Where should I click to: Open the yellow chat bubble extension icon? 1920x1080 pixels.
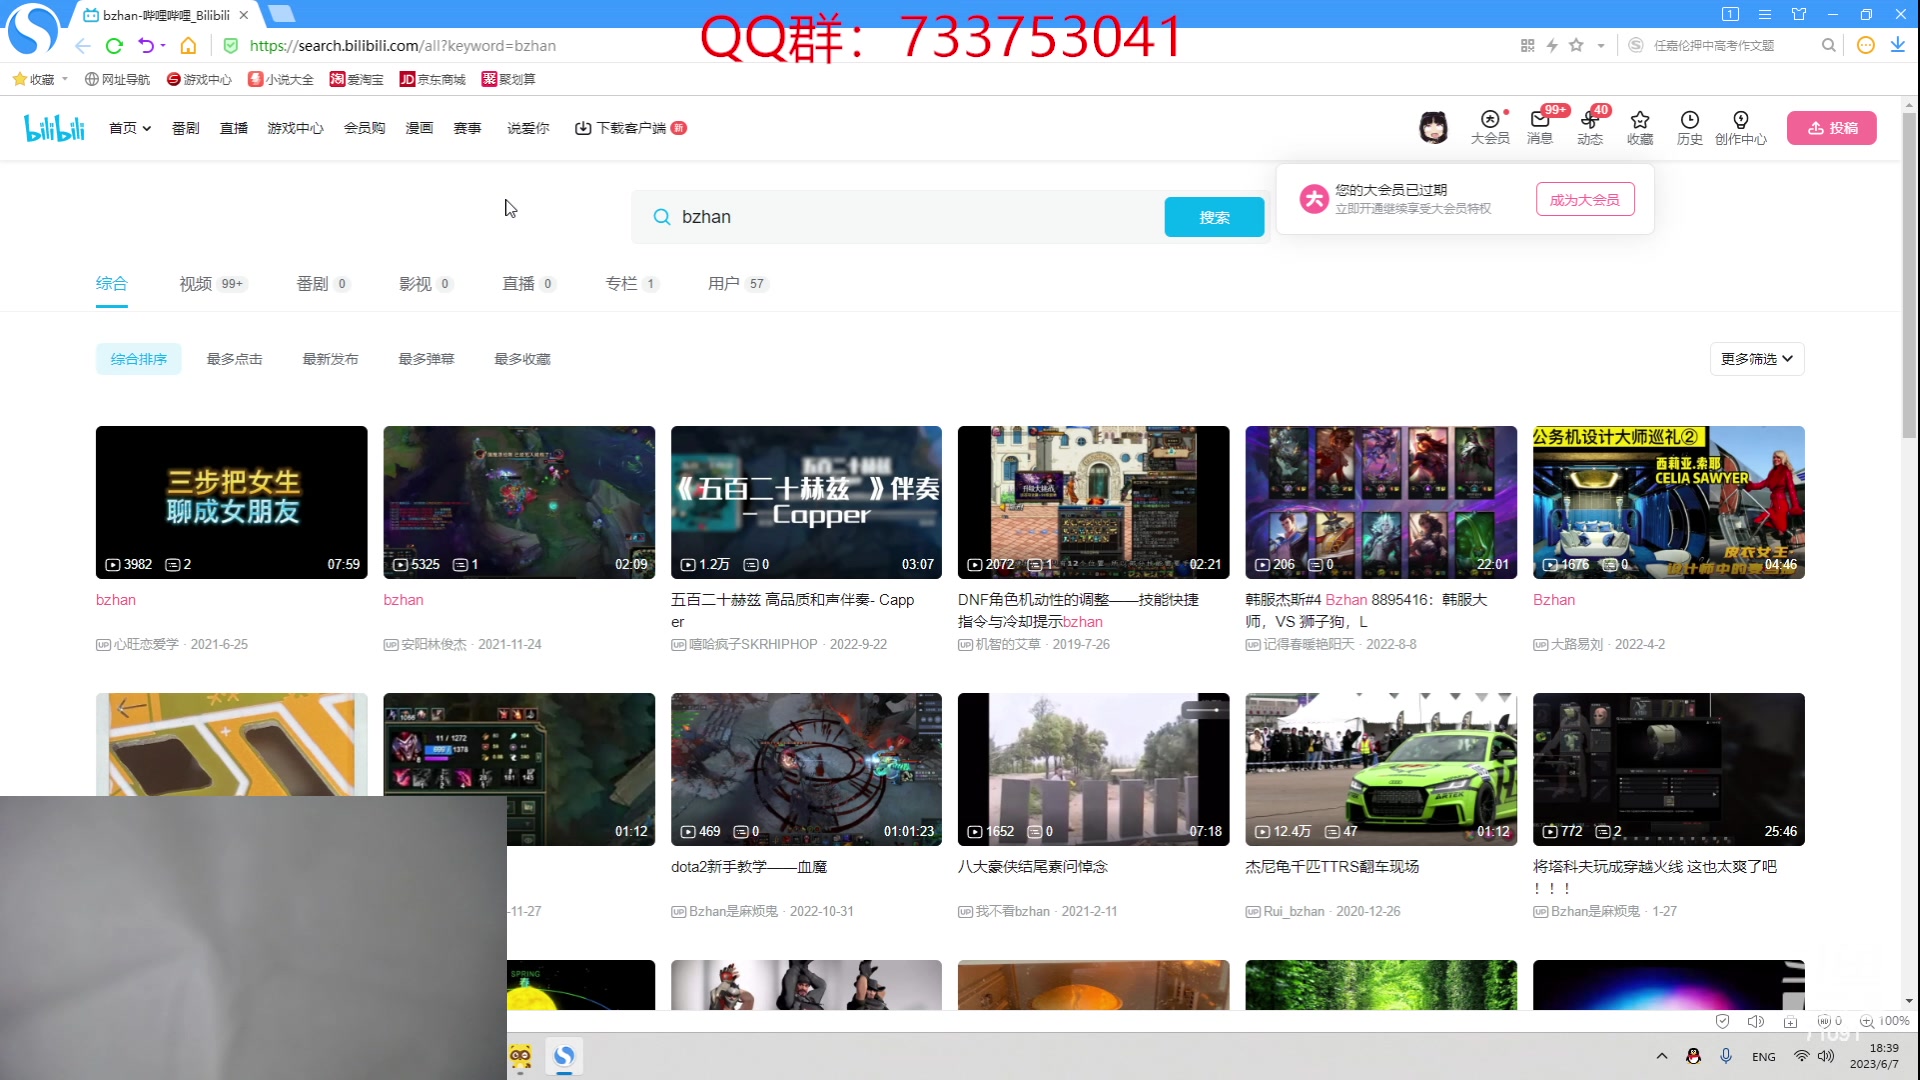coord(1865,46)
